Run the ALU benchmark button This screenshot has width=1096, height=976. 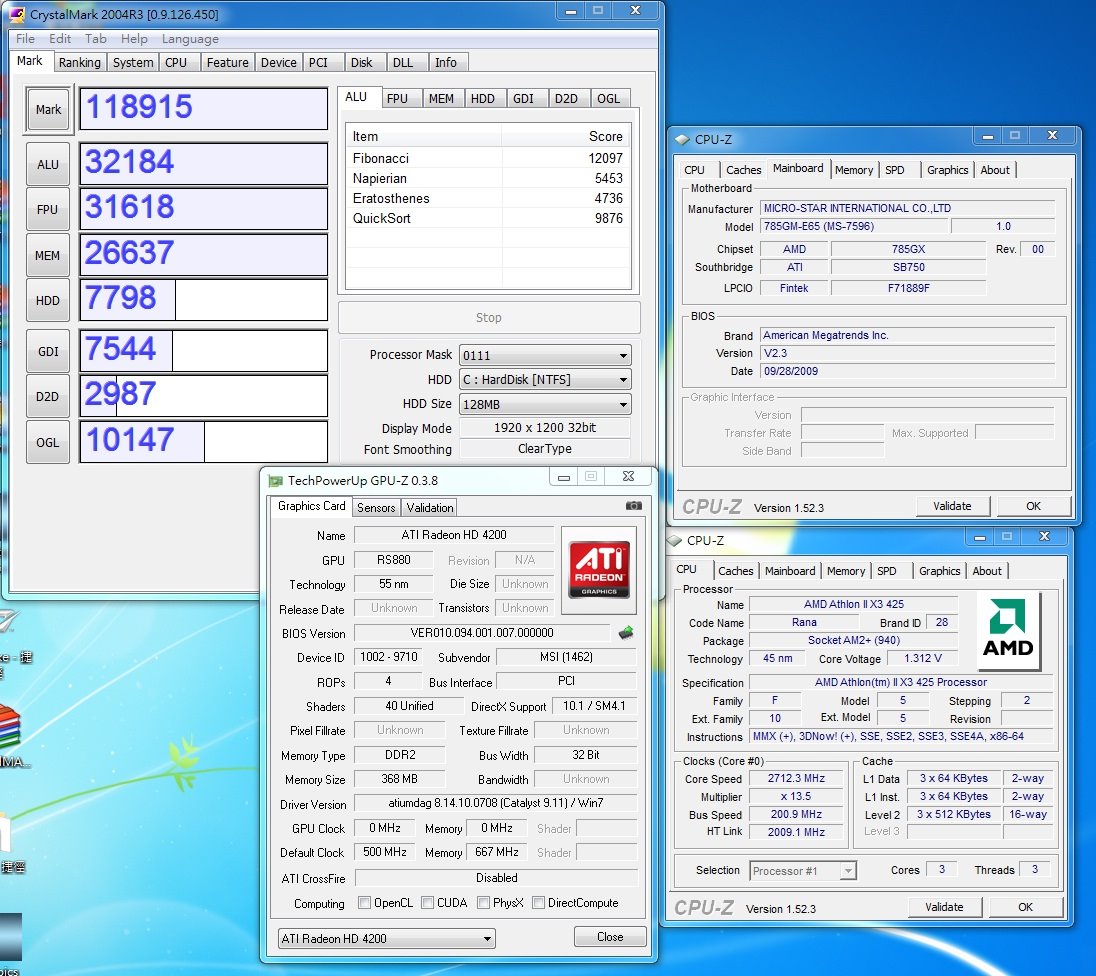[x=48, y=164]
